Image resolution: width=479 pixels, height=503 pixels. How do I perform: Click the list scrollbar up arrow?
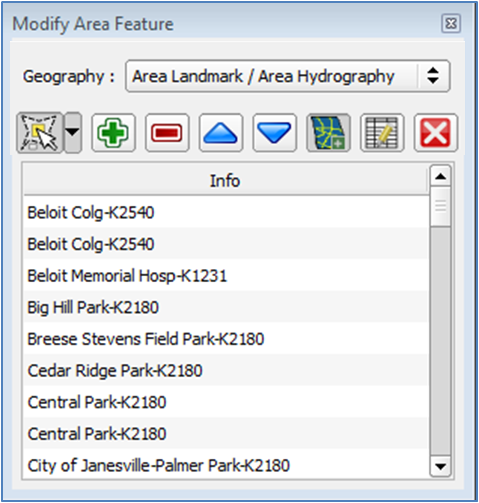(440, 176)
